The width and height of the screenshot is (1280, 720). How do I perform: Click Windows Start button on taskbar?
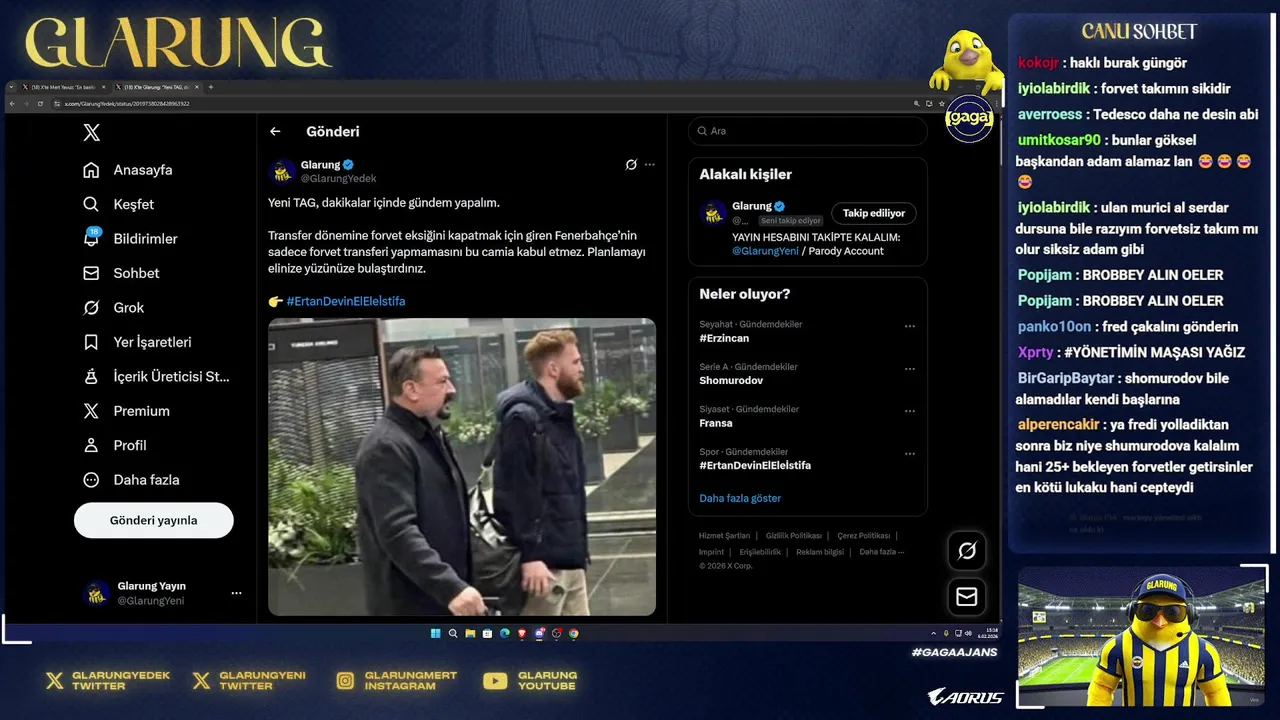pyautogui.click(x=435, y=633)
